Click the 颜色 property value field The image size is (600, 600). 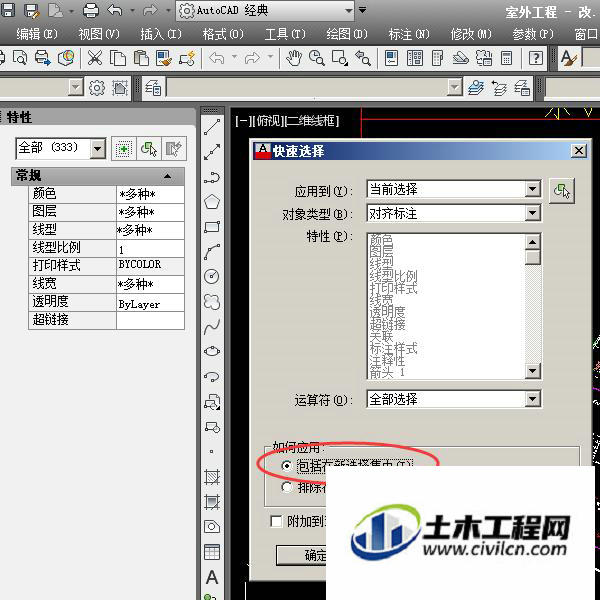150,194
